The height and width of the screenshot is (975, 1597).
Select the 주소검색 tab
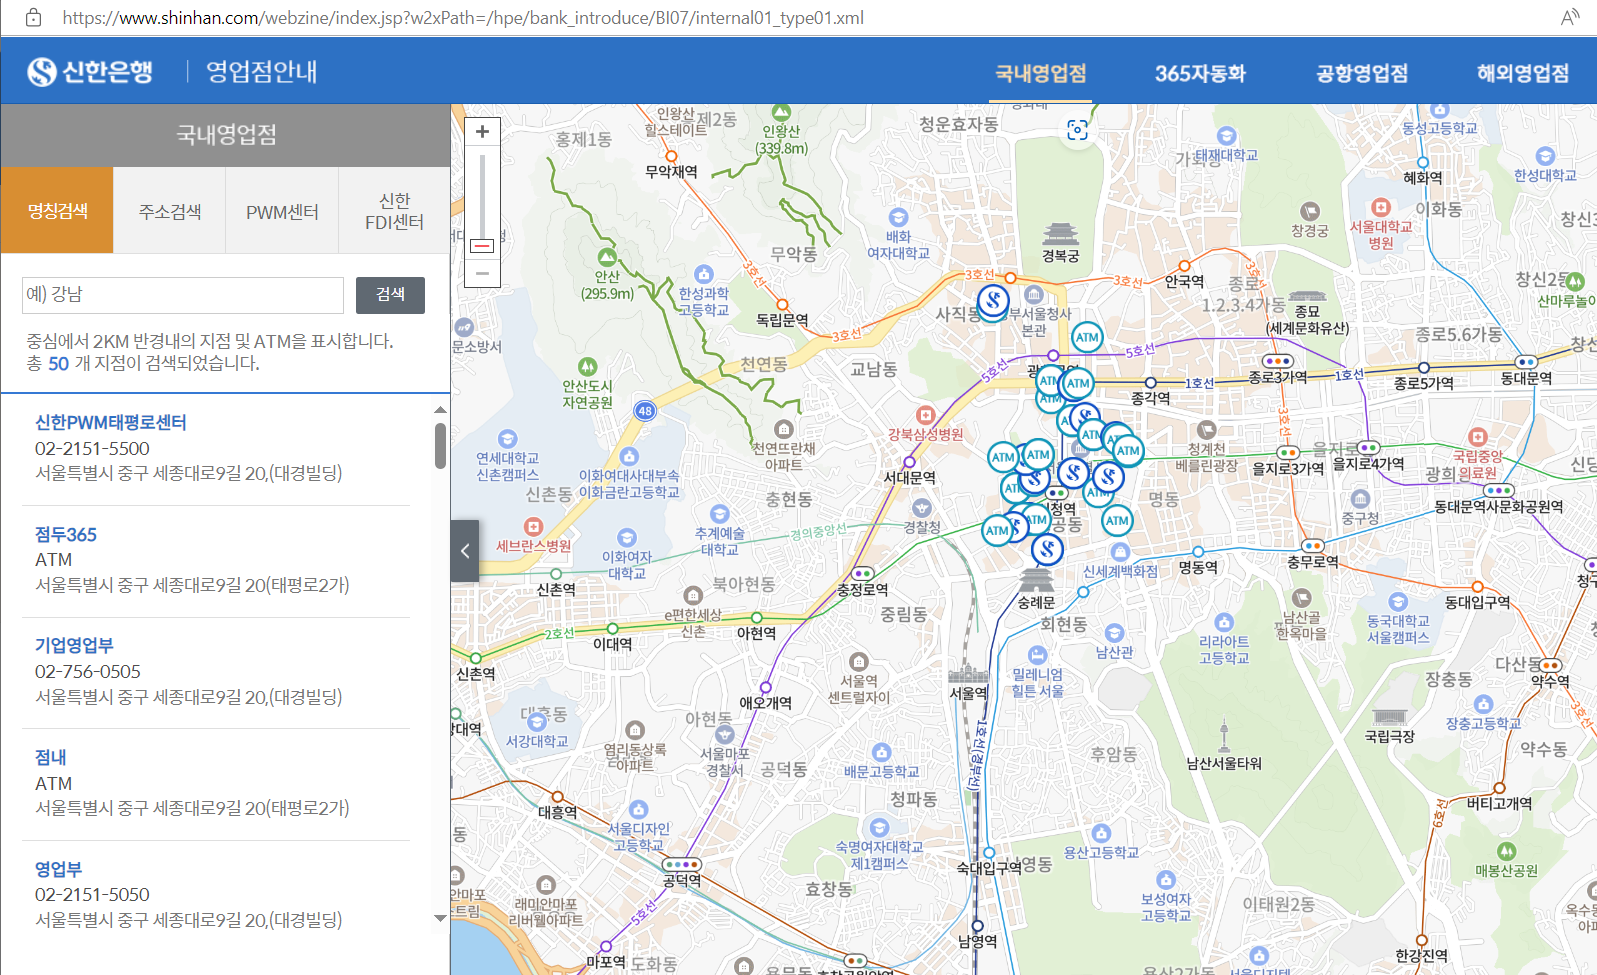tap(170, 210)
